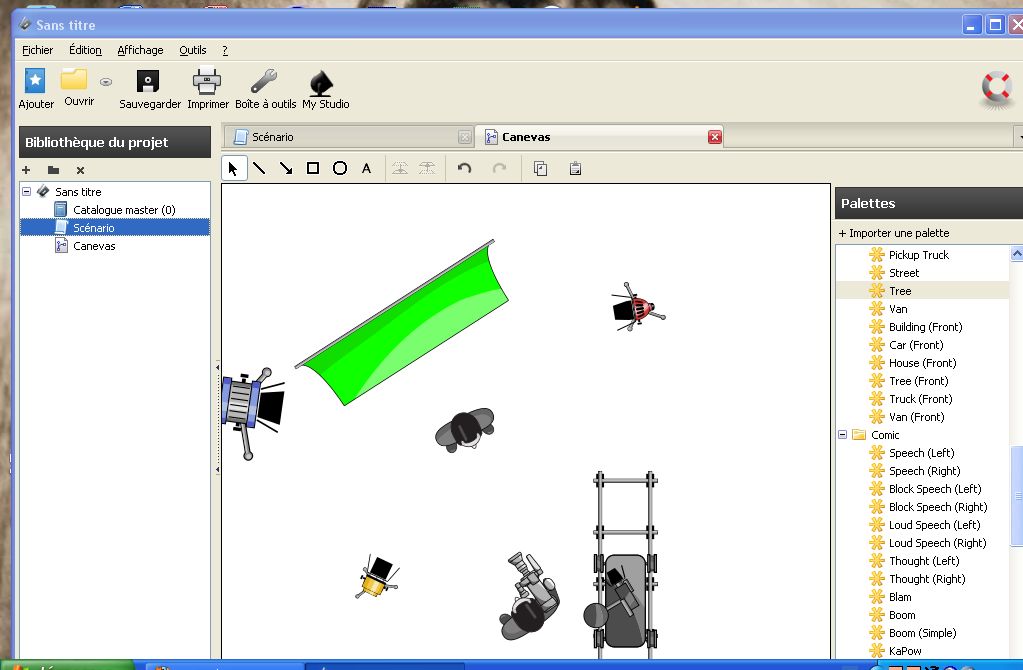This screenshot has width=1023, height=670.
Task: Open Canevas in the library tree
Action: pos(94,246)
